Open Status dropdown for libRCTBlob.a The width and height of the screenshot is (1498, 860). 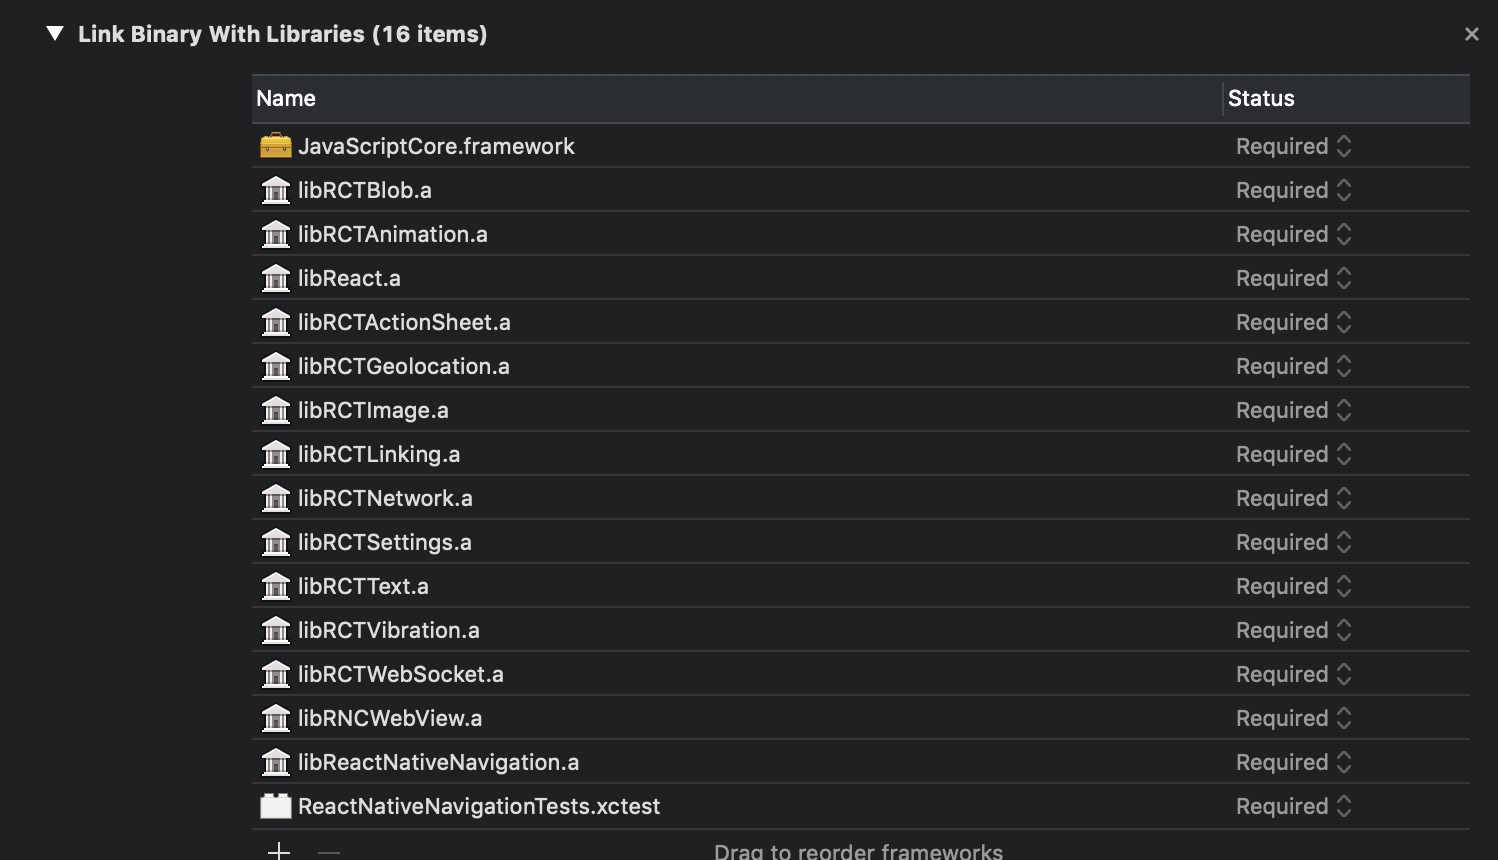click(x=1293, y=190)
